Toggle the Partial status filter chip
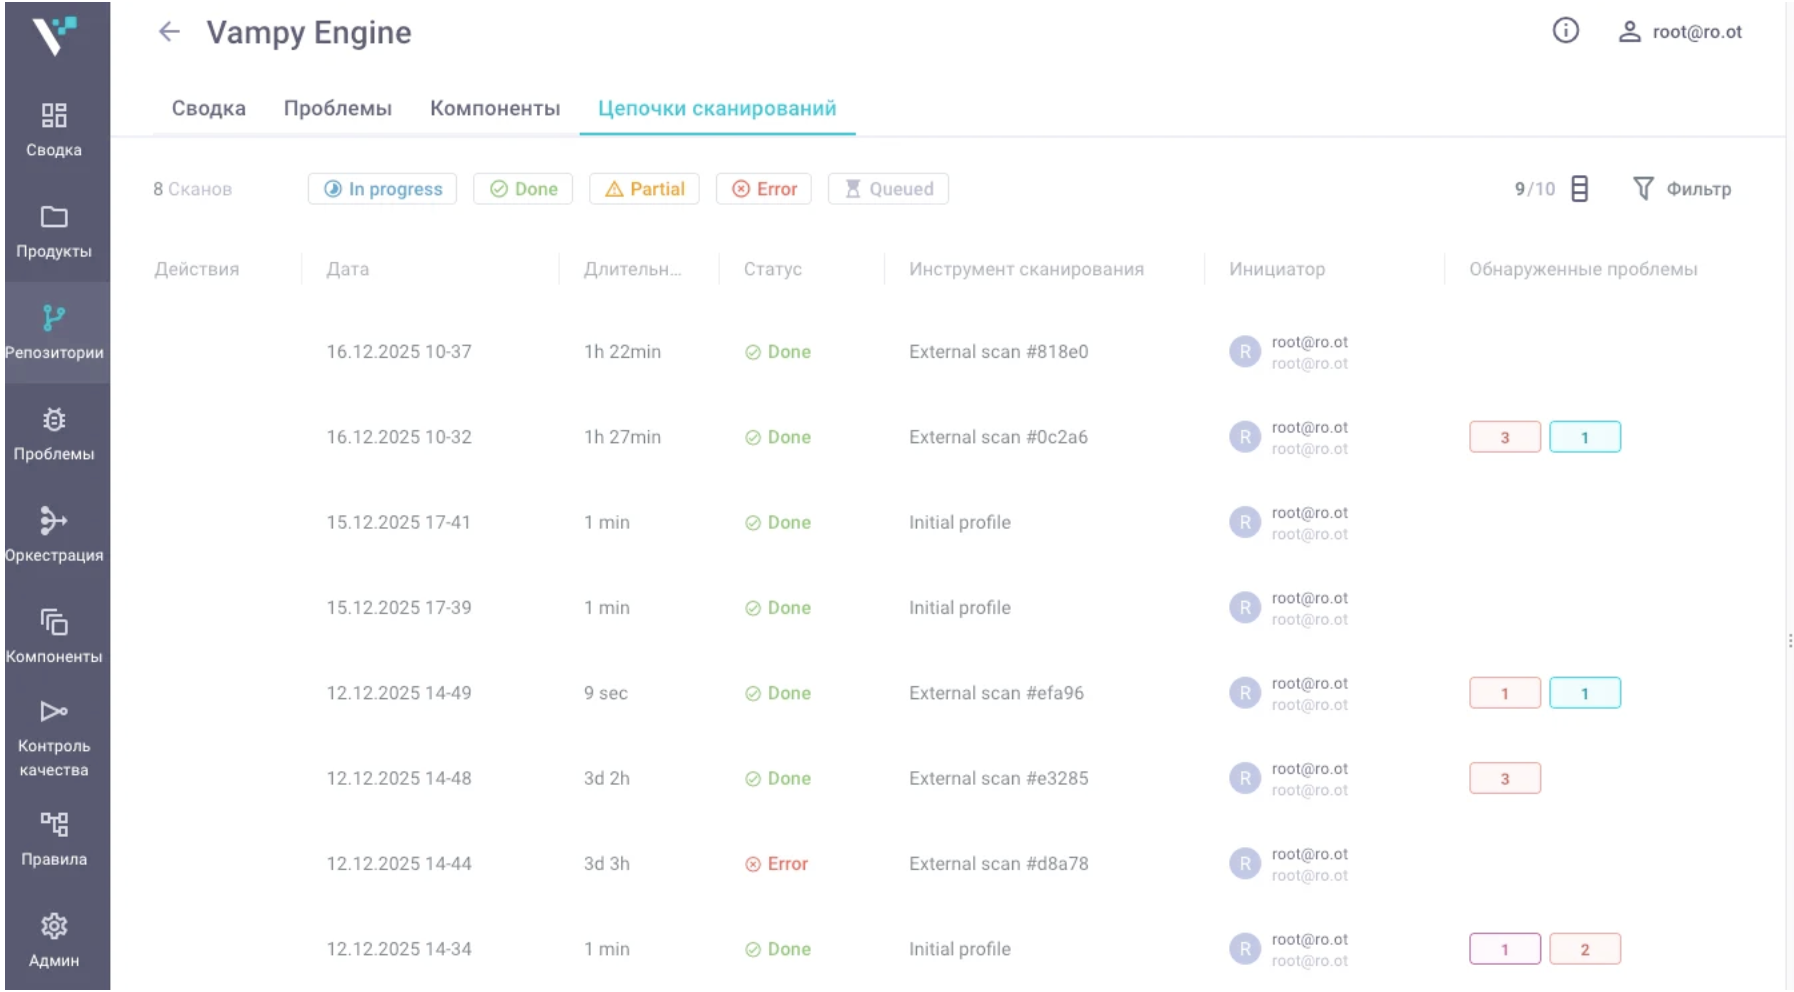This screenshot has width=1794, height=992. tap(644, 189)
